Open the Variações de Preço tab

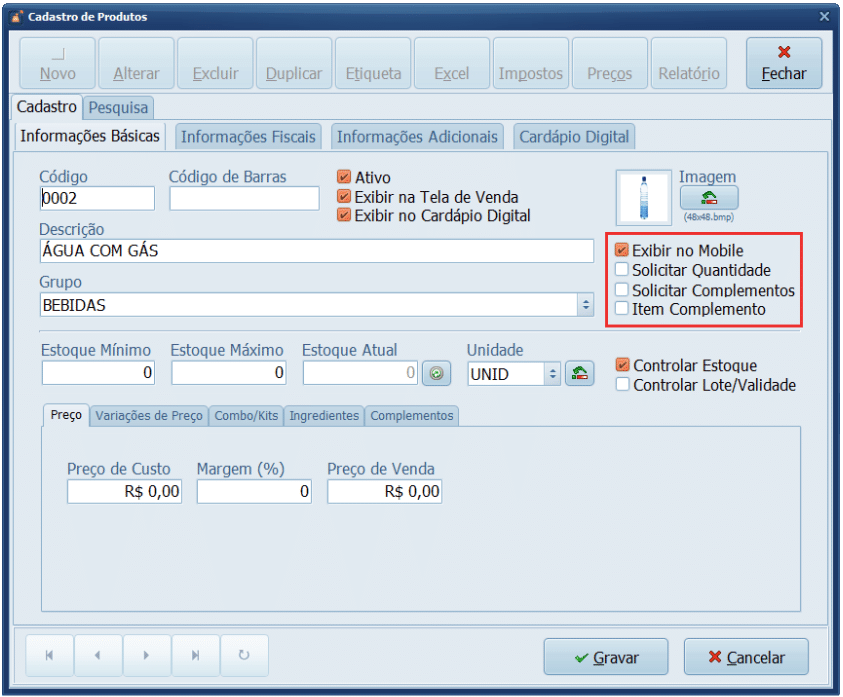coord(148,416)
